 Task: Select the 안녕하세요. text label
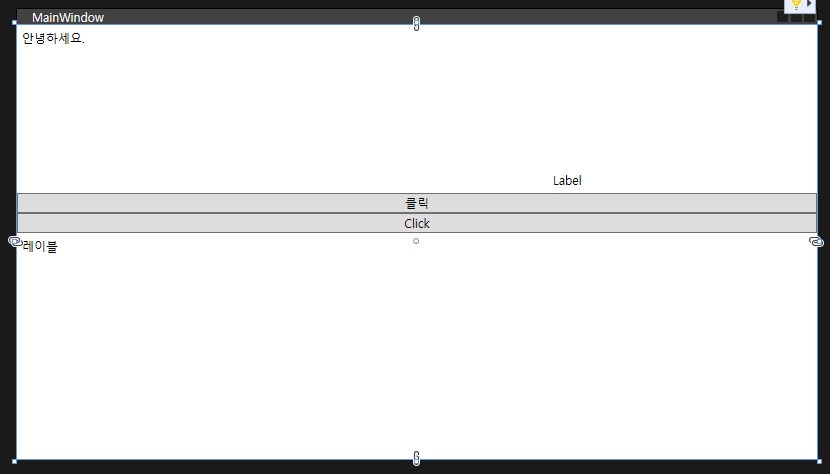(53, 38)
